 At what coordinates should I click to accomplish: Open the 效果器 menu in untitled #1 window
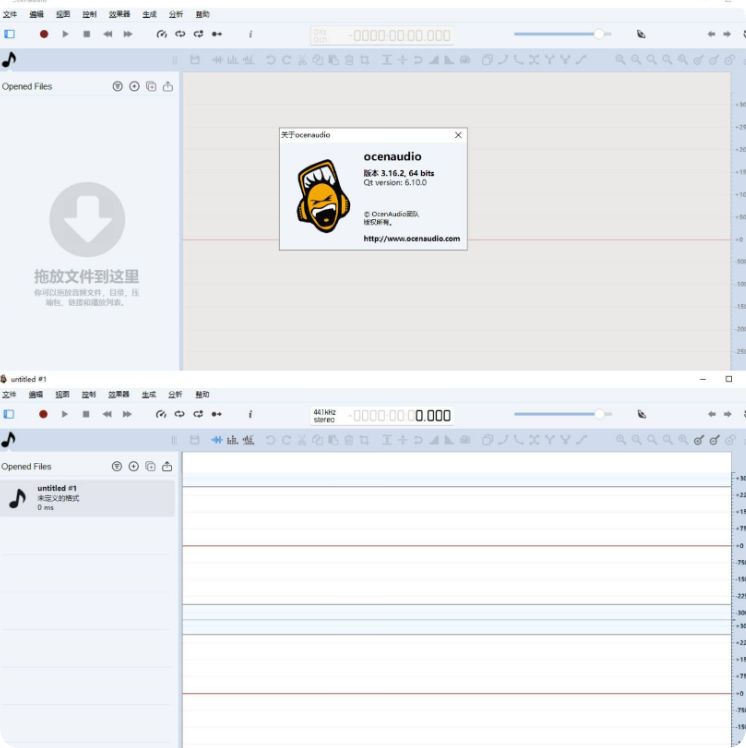[x=119, y=395]
